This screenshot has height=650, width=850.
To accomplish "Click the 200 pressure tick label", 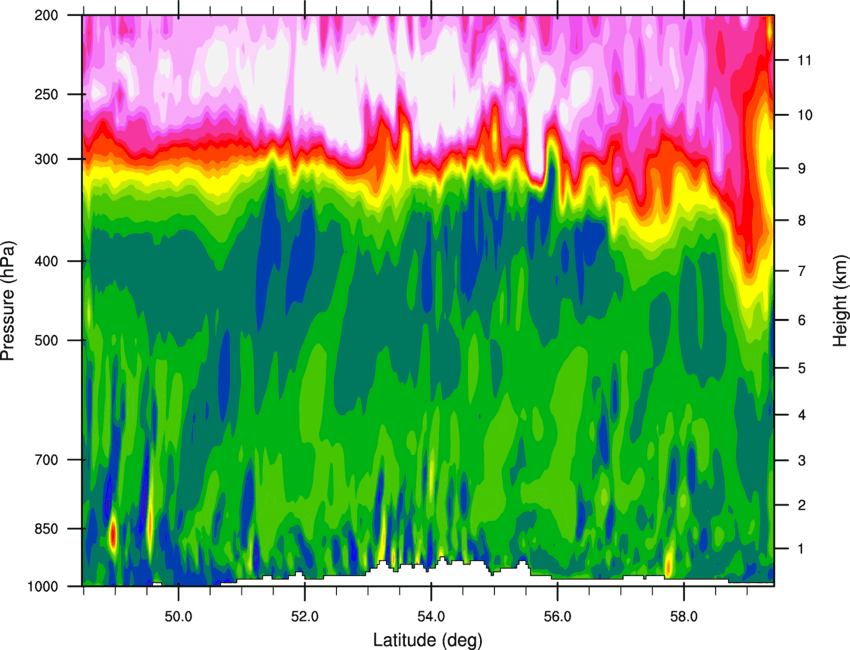I will point(47,15).
